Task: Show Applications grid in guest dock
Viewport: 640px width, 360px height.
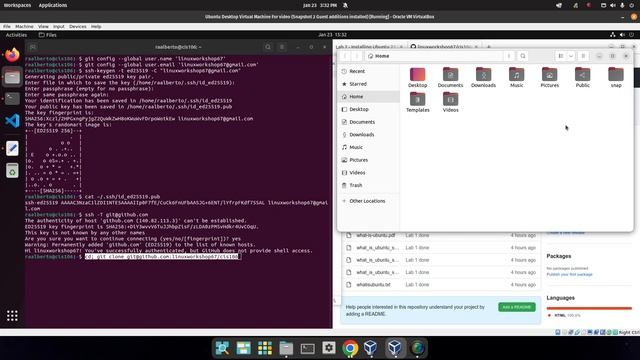Action: tap(12, 316)
